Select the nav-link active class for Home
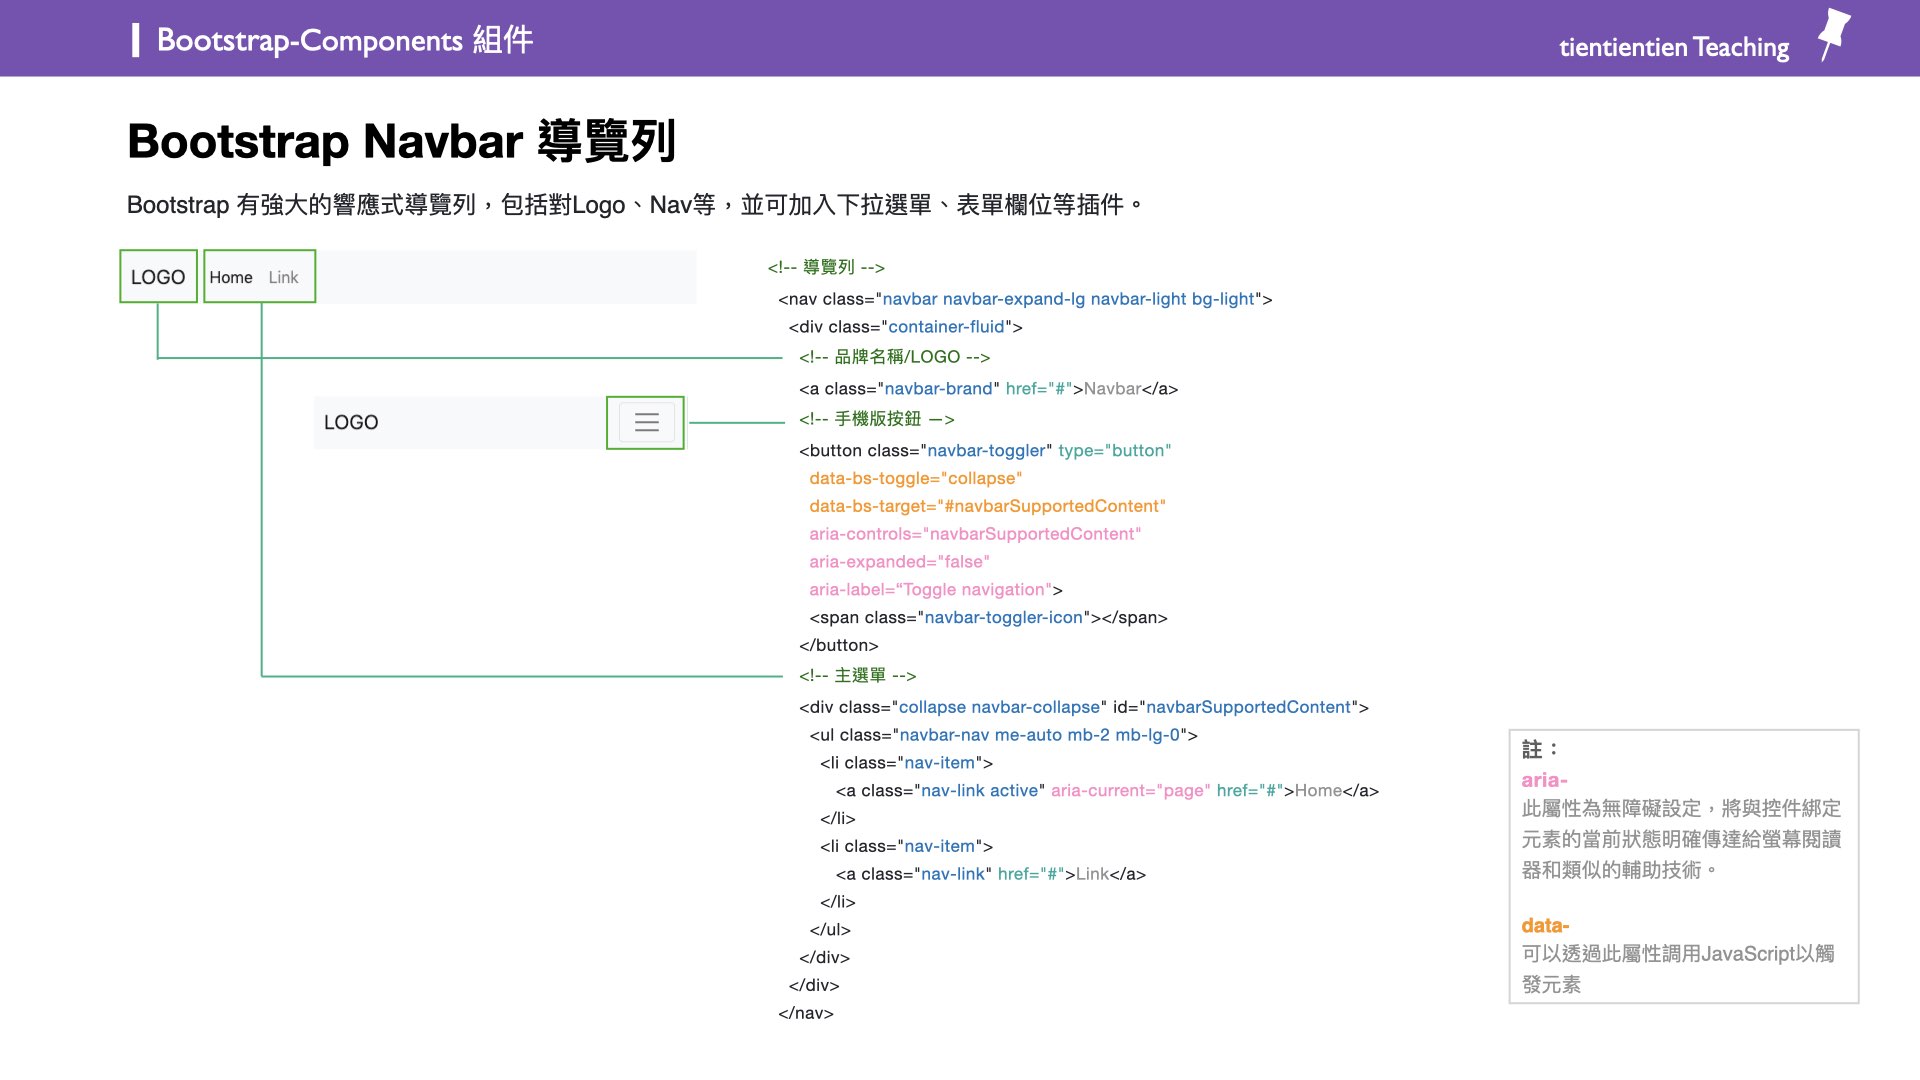The height and width of the screenshot is (1080, 1920). 982,790
